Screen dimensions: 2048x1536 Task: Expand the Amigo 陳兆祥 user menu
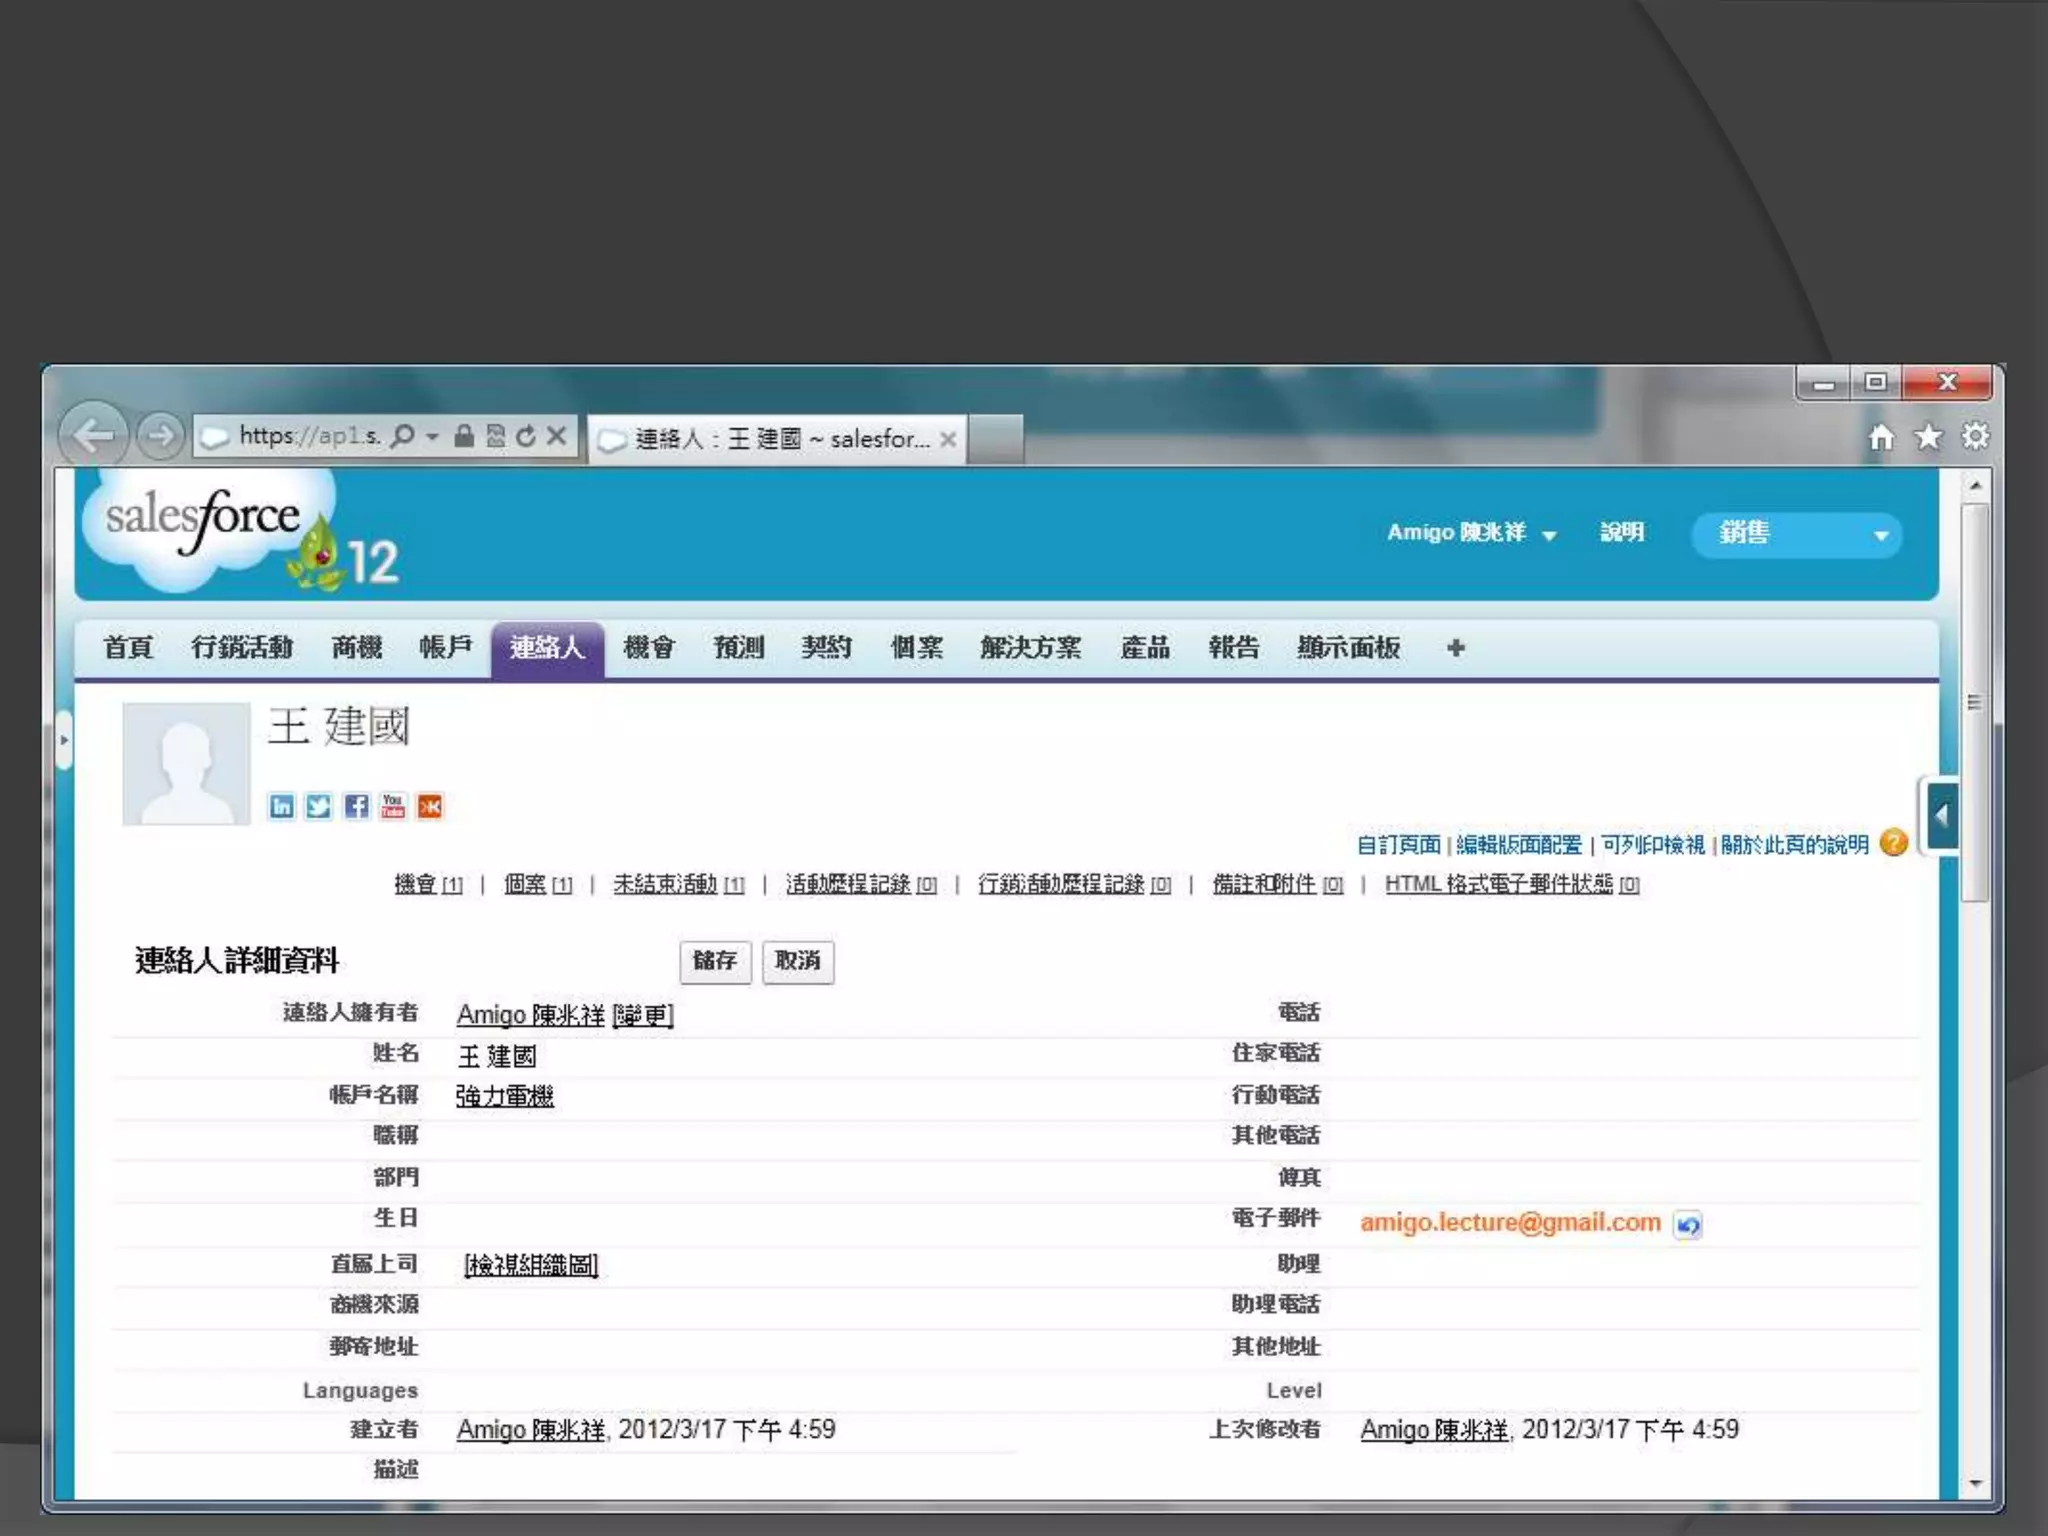[x=1471, y=533]
